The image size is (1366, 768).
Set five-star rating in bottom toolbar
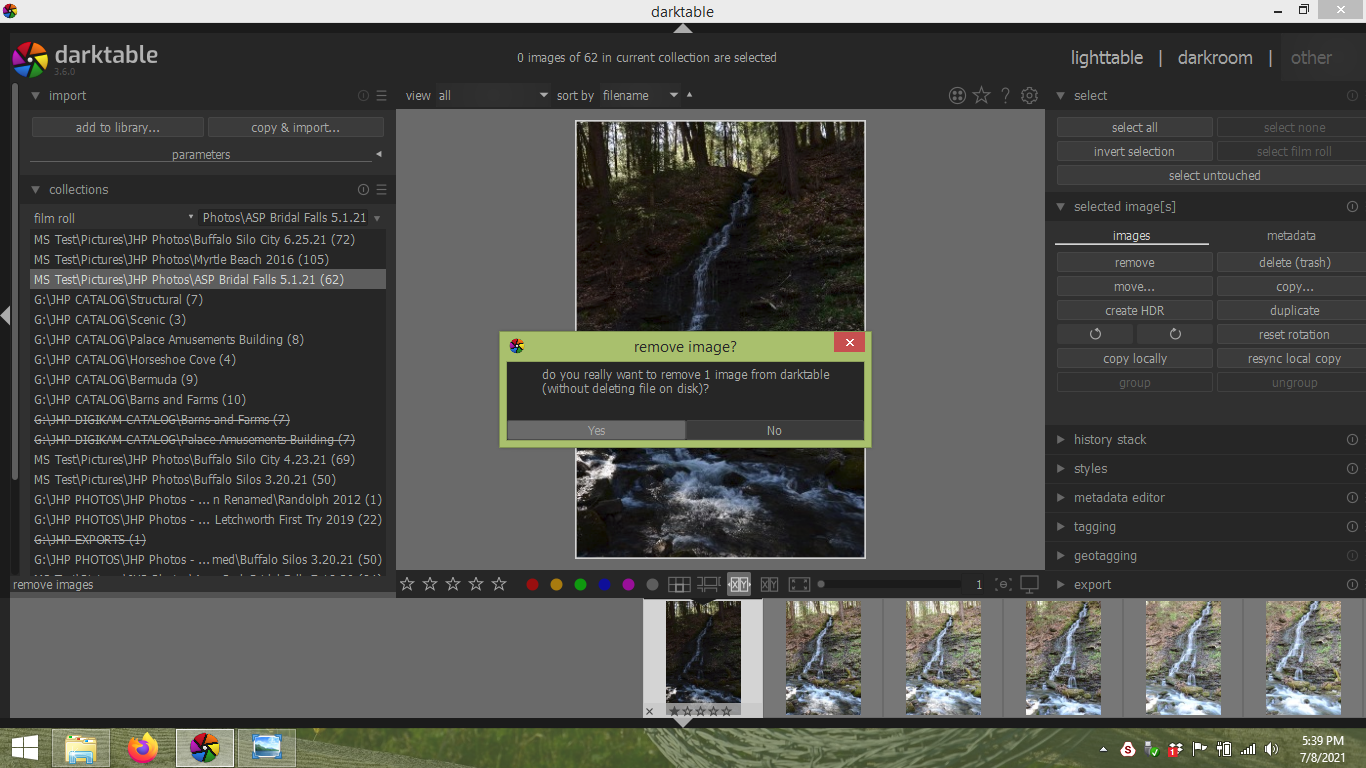(x=499, y=584)
